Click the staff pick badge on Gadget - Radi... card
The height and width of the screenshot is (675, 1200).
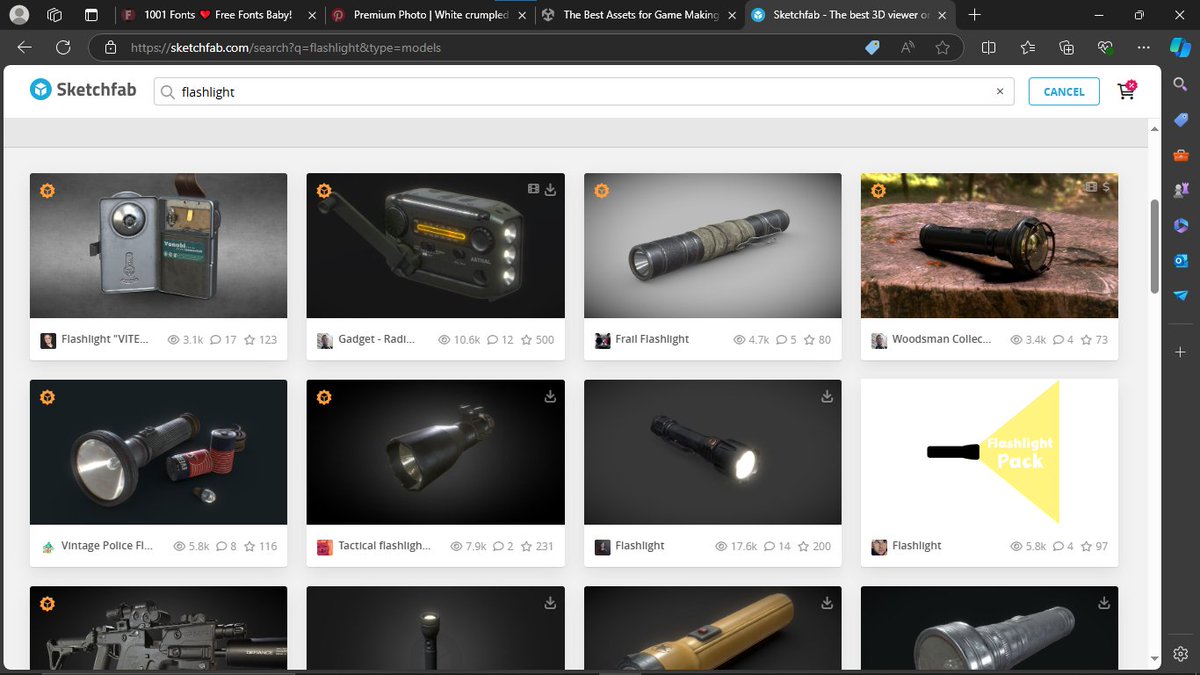pos(324,191)
